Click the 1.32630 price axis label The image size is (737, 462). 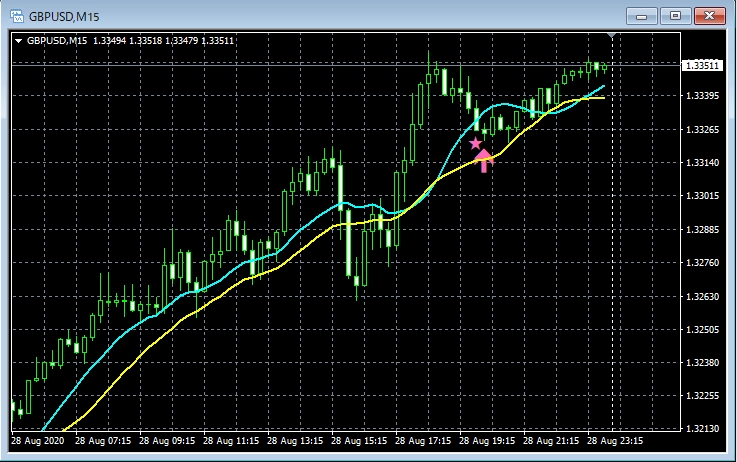(x=703, y=297)
